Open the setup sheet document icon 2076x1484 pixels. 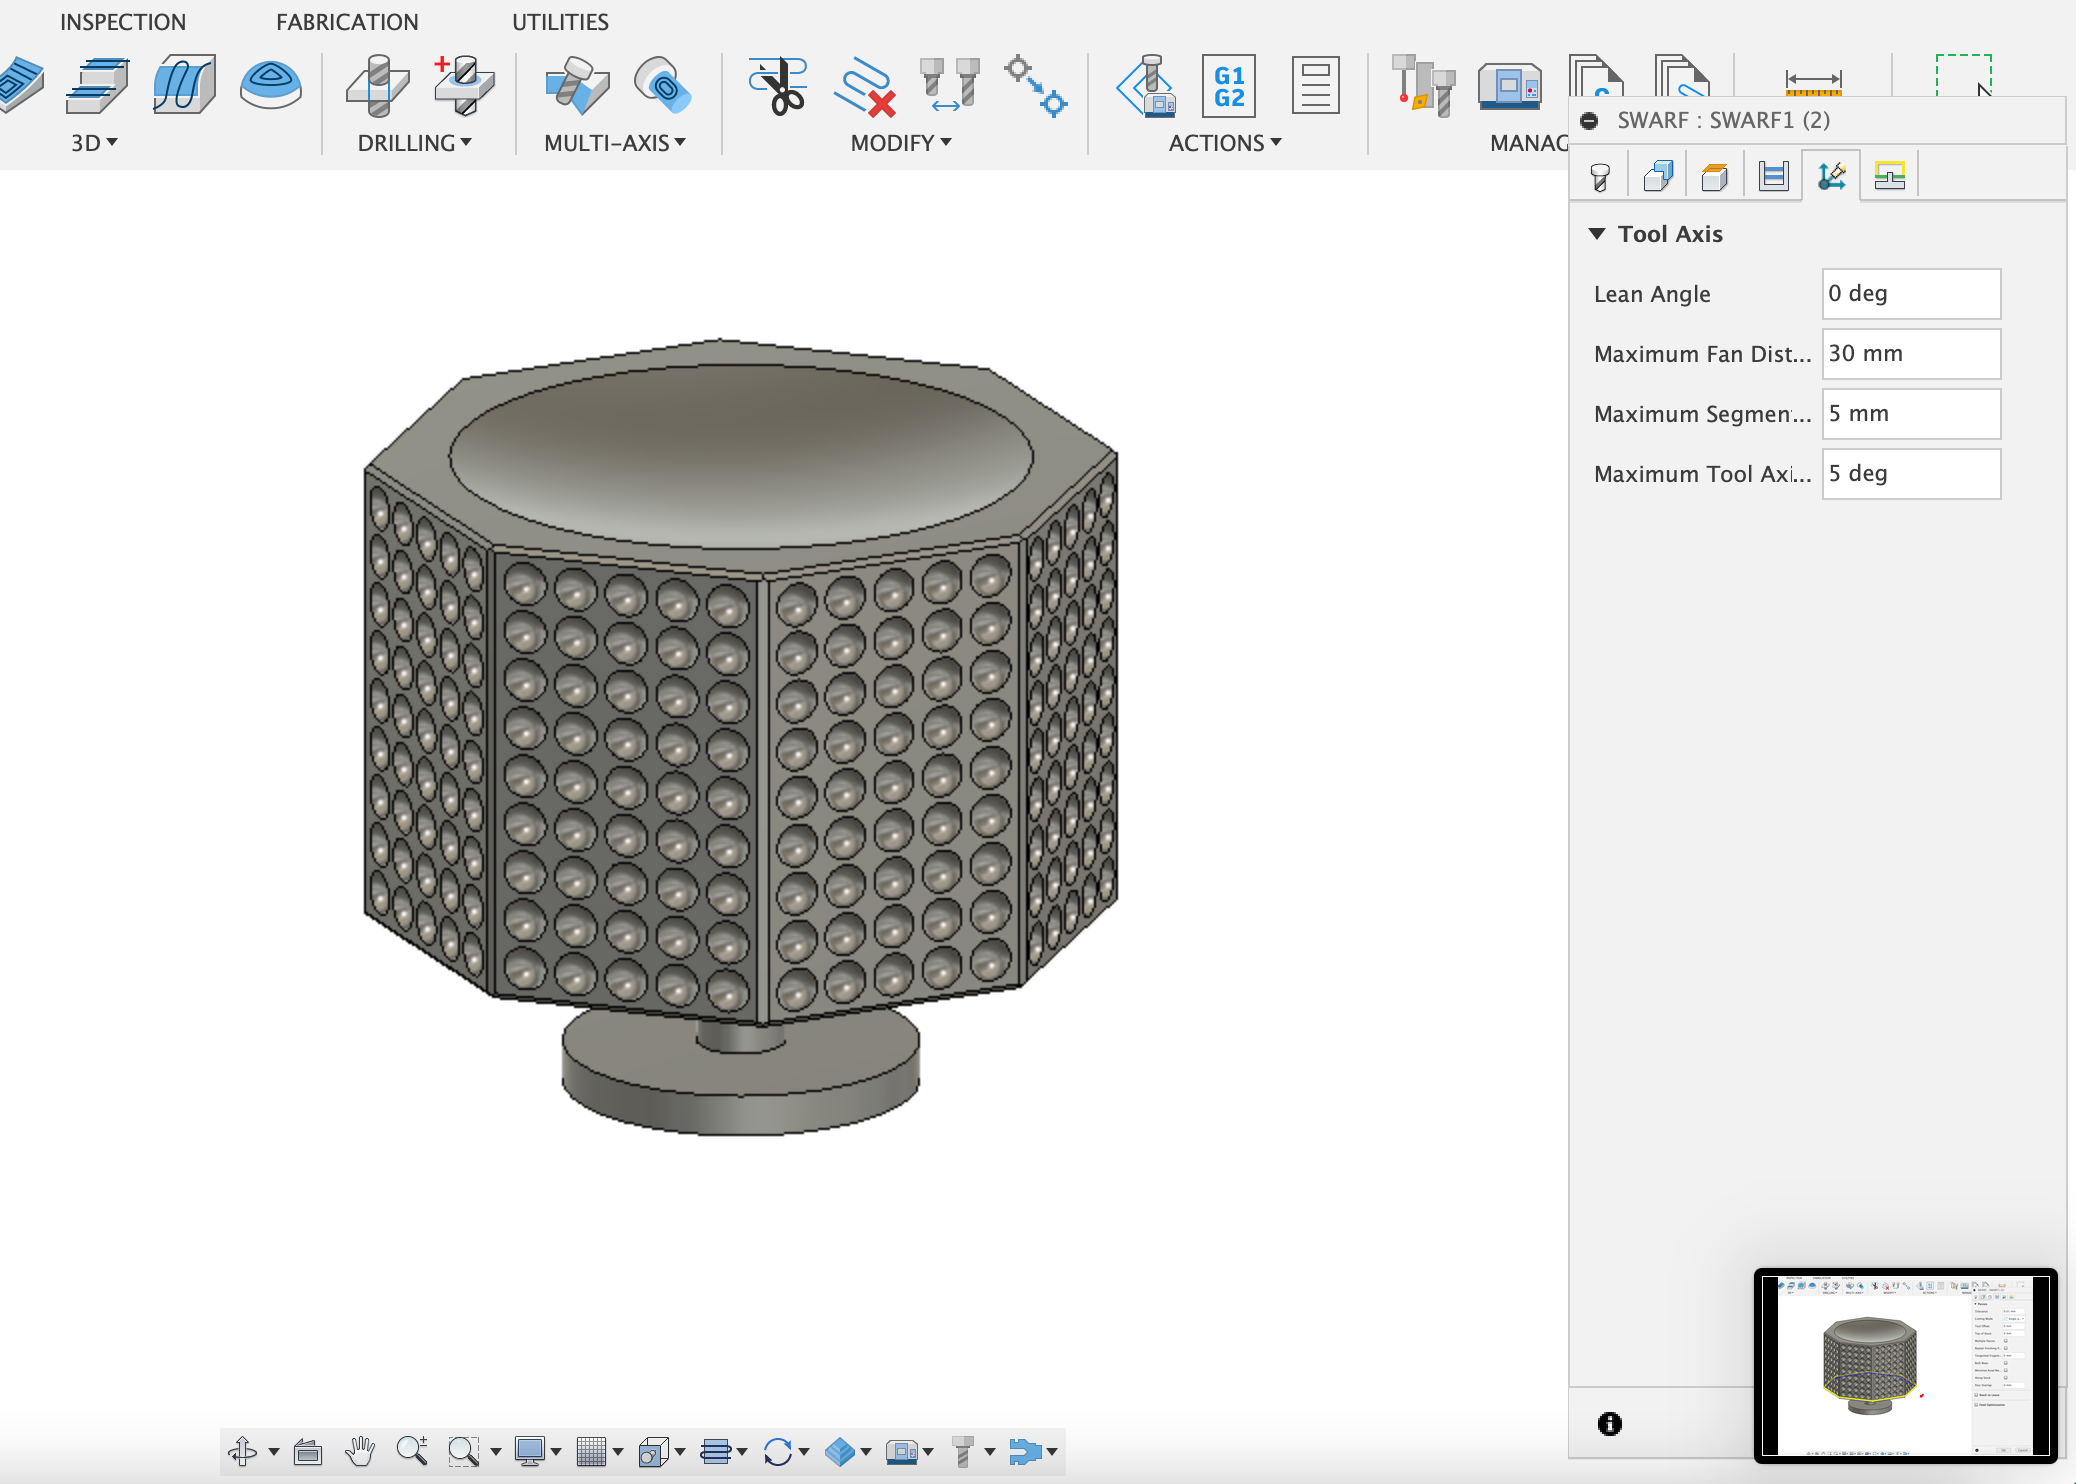pyautogui.click(x=1315, y=85)
